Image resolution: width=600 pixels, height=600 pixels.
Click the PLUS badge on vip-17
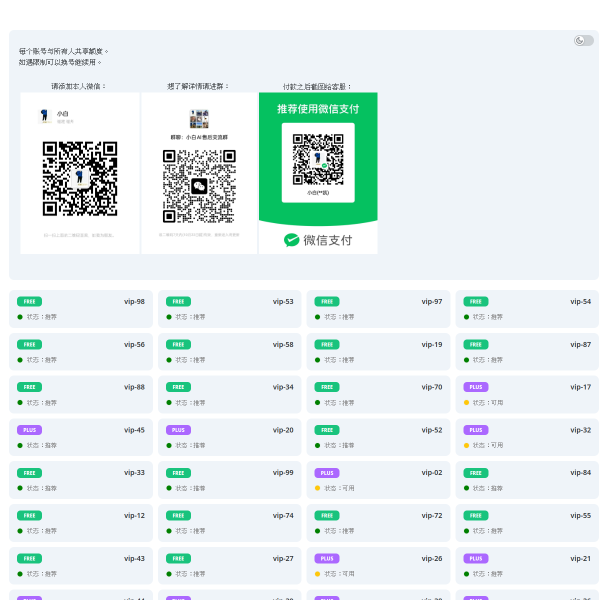coord(475,387)
